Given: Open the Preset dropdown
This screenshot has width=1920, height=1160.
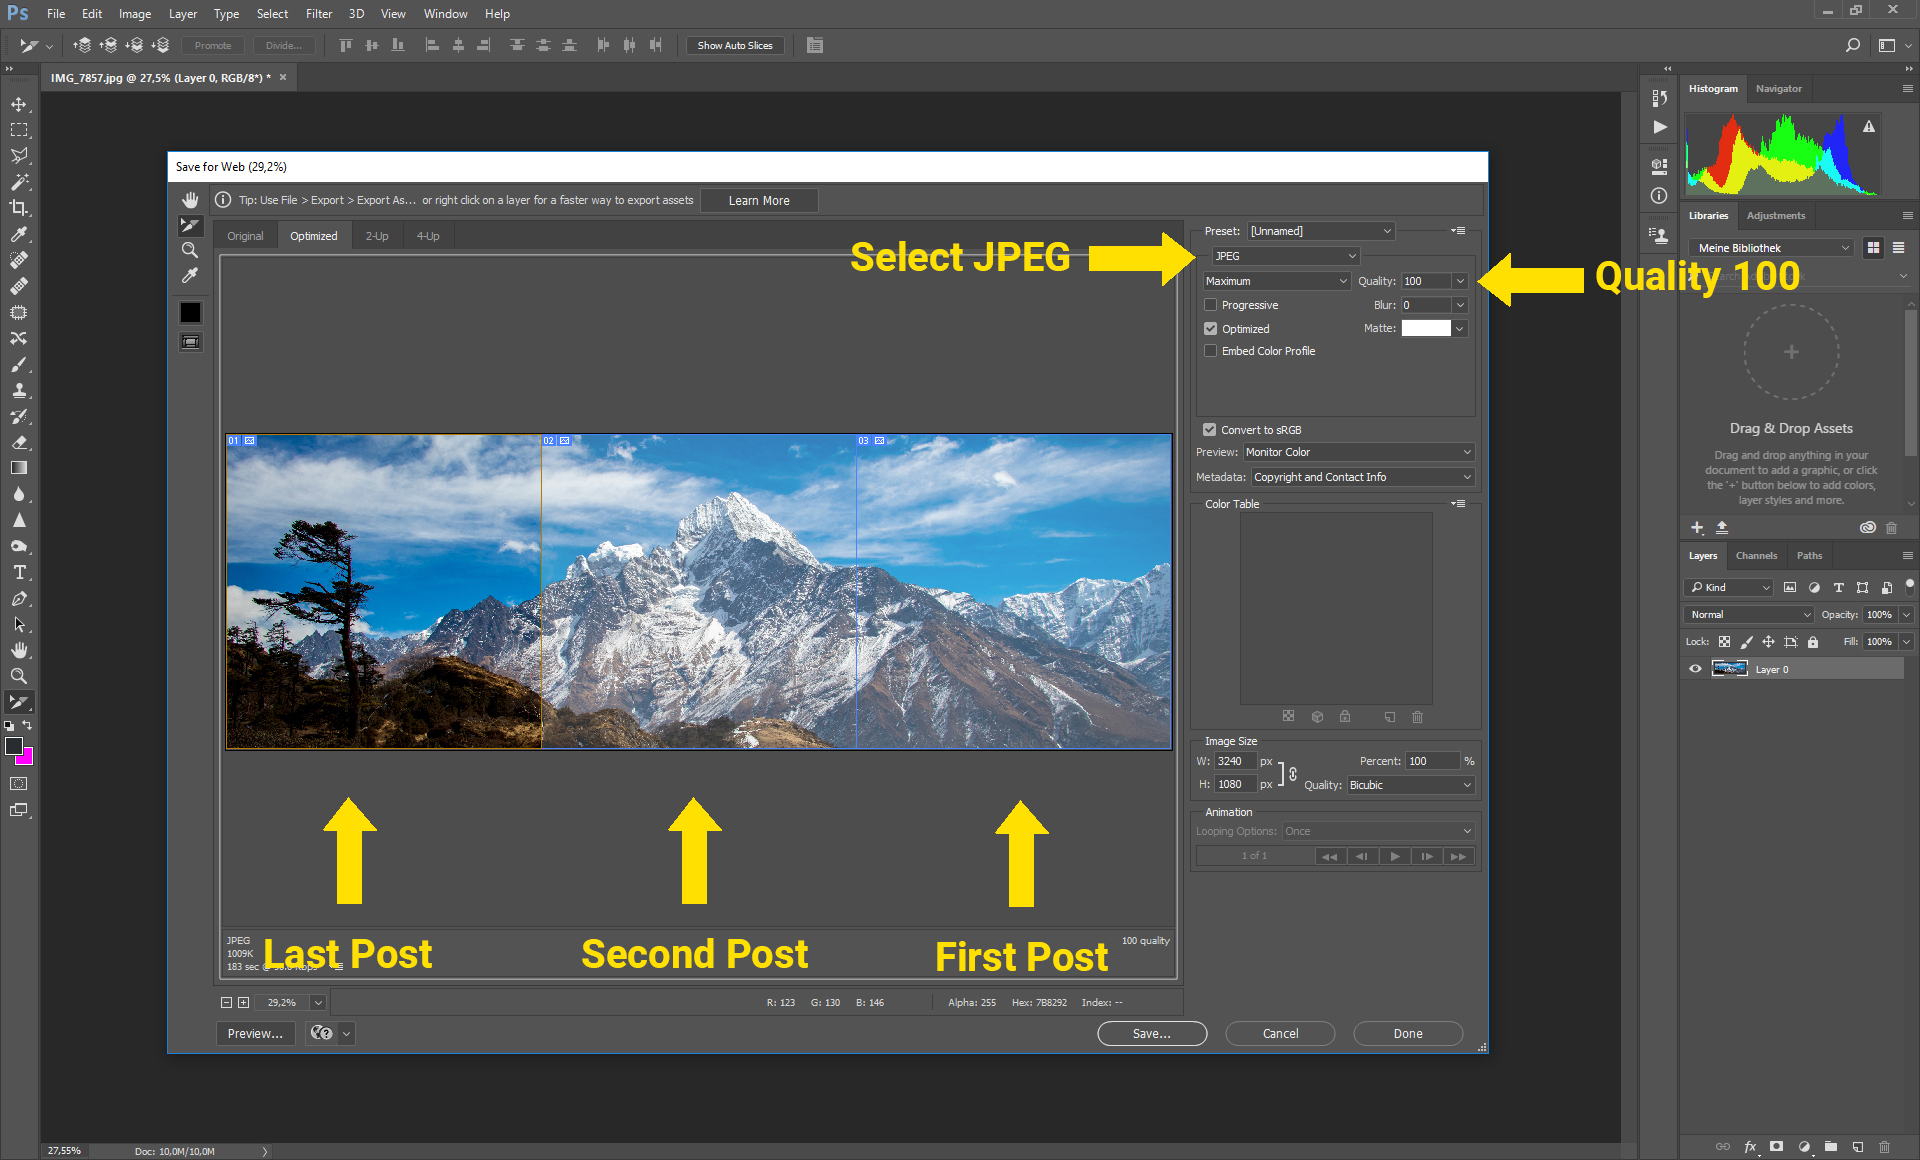Looking at the screenshot, I should click(1321, 231).
